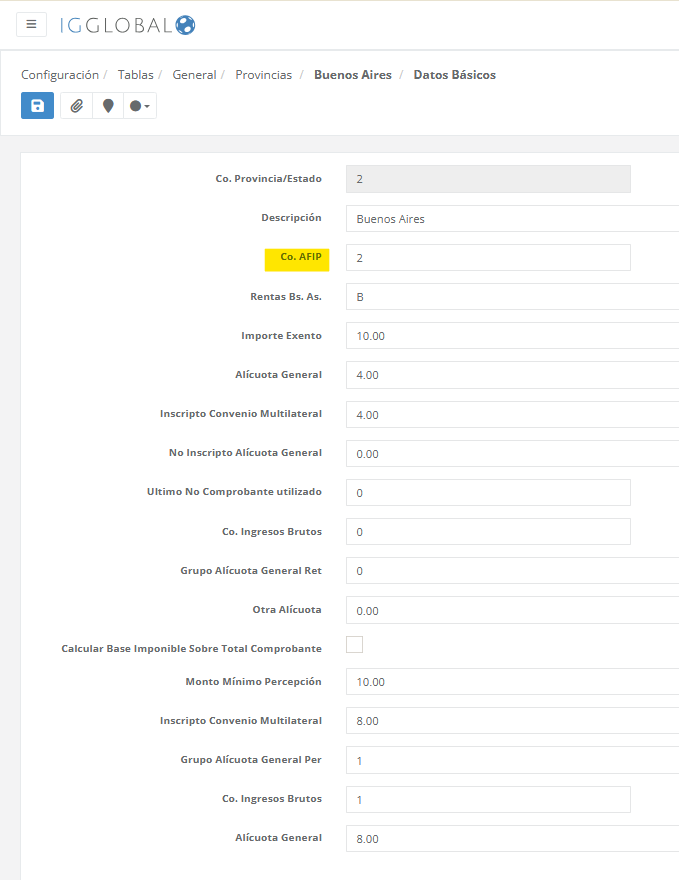The width and height of the screenshot is (679, 880).
Task: Open attachments with the paperclip icon
Action: click(77, 106)
